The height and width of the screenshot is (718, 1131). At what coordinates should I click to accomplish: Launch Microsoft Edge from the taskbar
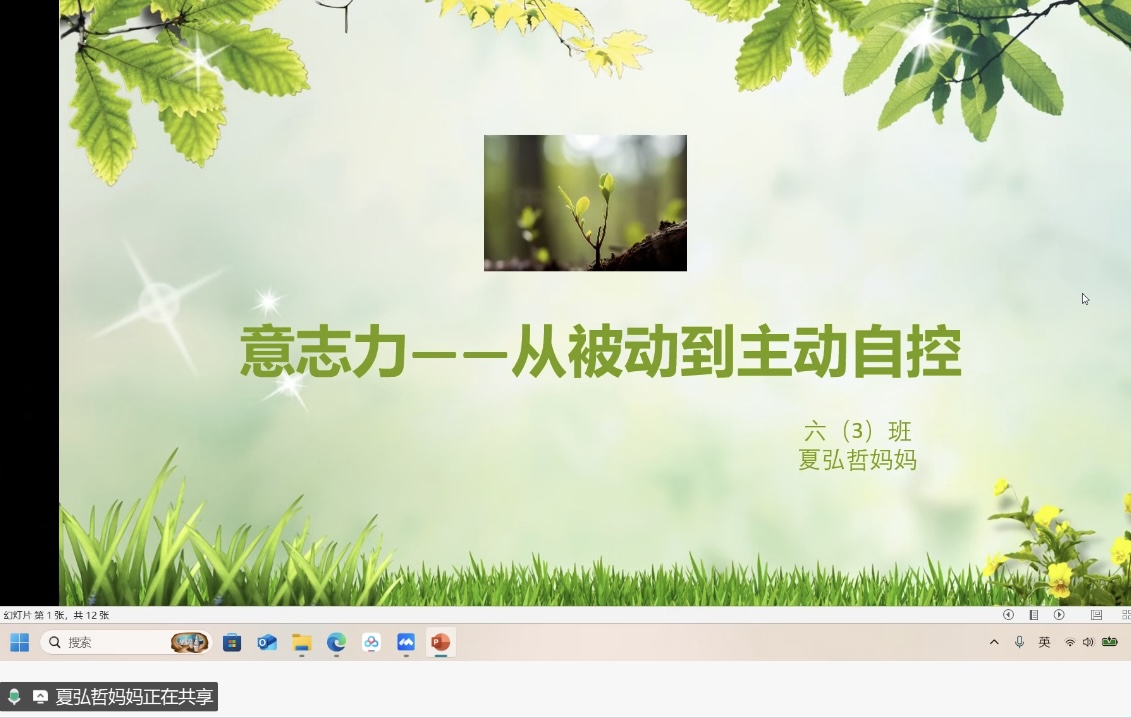336,643
